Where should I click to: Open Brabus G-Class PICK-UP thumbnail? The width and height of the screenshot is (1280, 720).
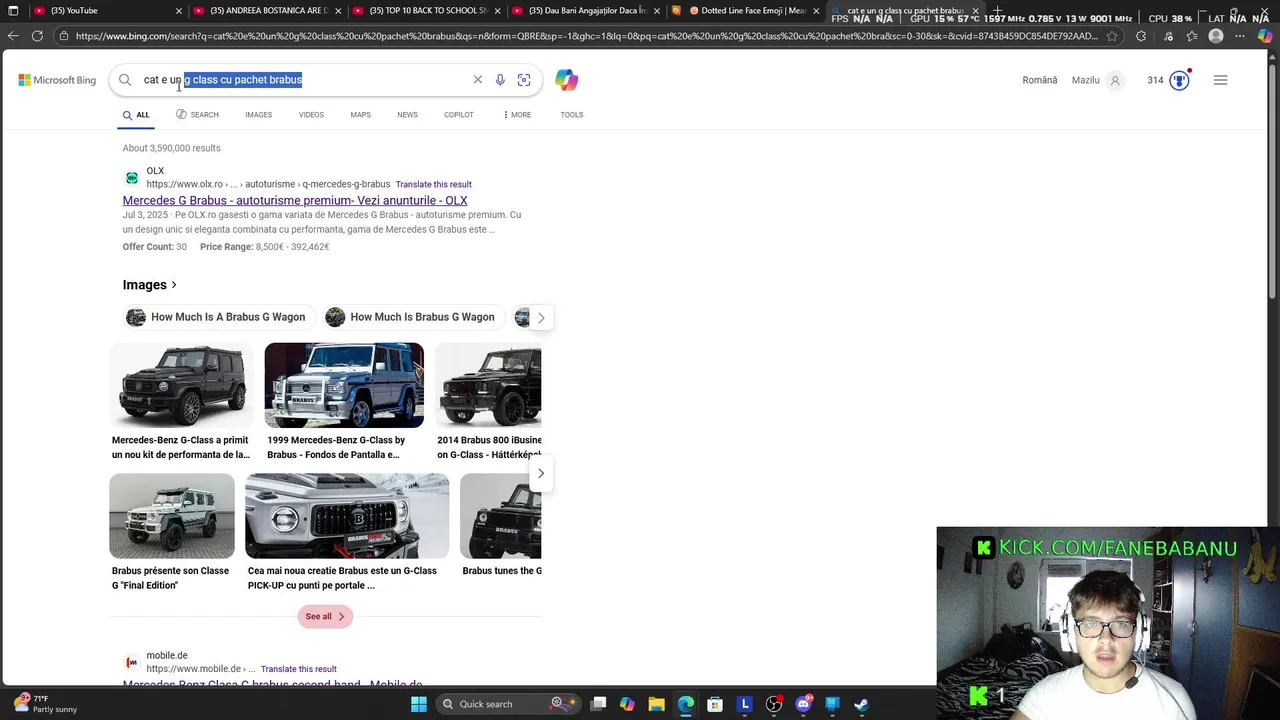[x=347, y=516]
